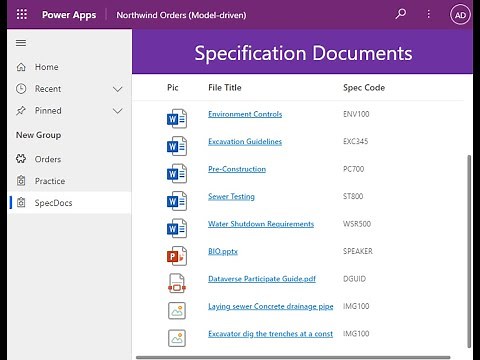Click image icon beside Laying sewer Concrete

click(177, 311)
